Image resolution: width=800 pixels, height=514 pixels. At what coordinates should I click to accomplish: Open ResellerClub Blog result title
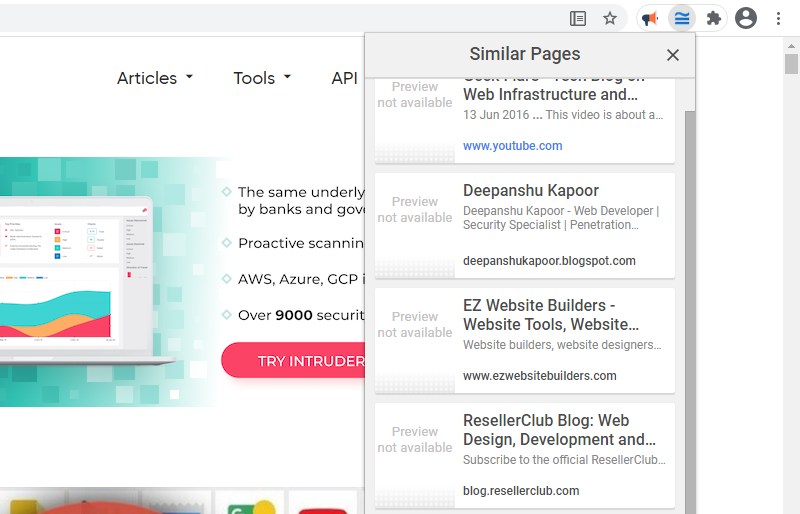click(559, 430)
